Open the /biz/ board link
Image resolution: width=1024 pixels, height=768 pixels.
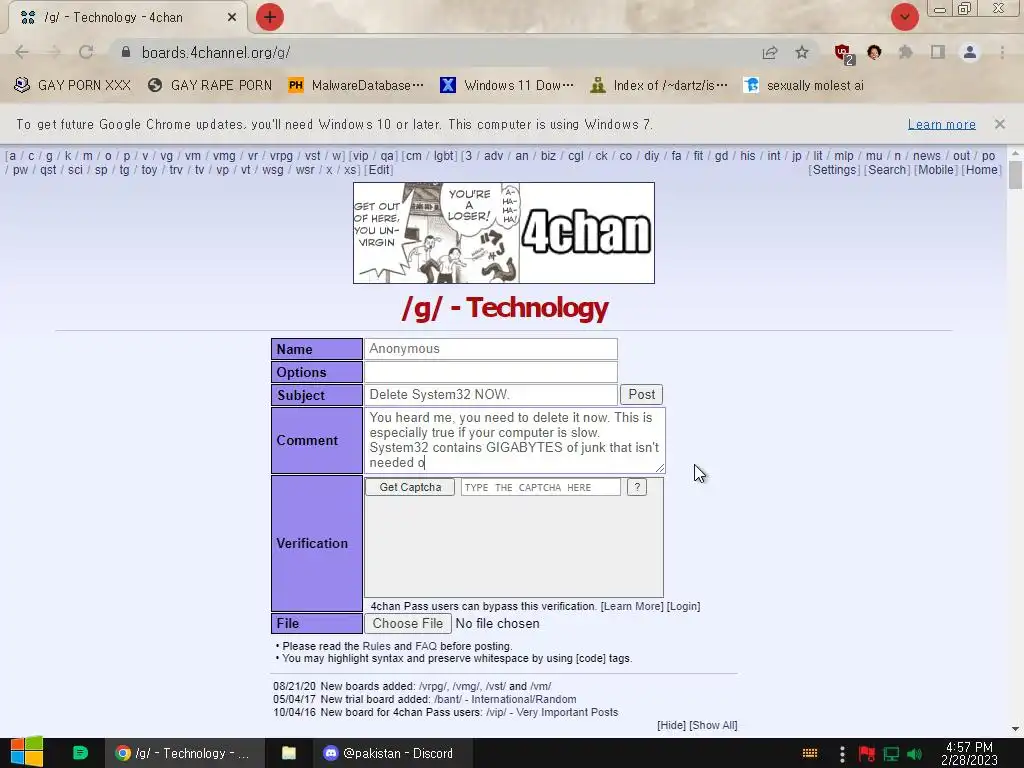(549, 156)
